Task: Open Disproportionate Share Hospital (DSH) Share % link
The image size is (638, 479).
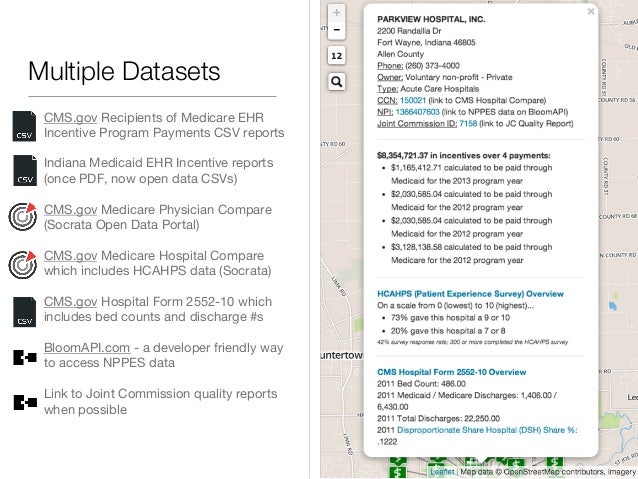Action: point(487,430)
